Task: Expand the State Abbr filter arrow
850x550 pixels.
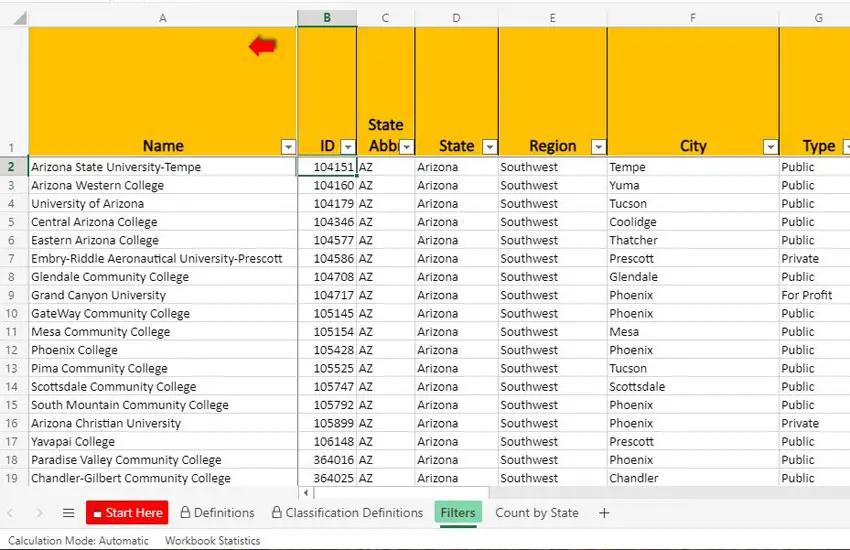Action: (407, 146)
